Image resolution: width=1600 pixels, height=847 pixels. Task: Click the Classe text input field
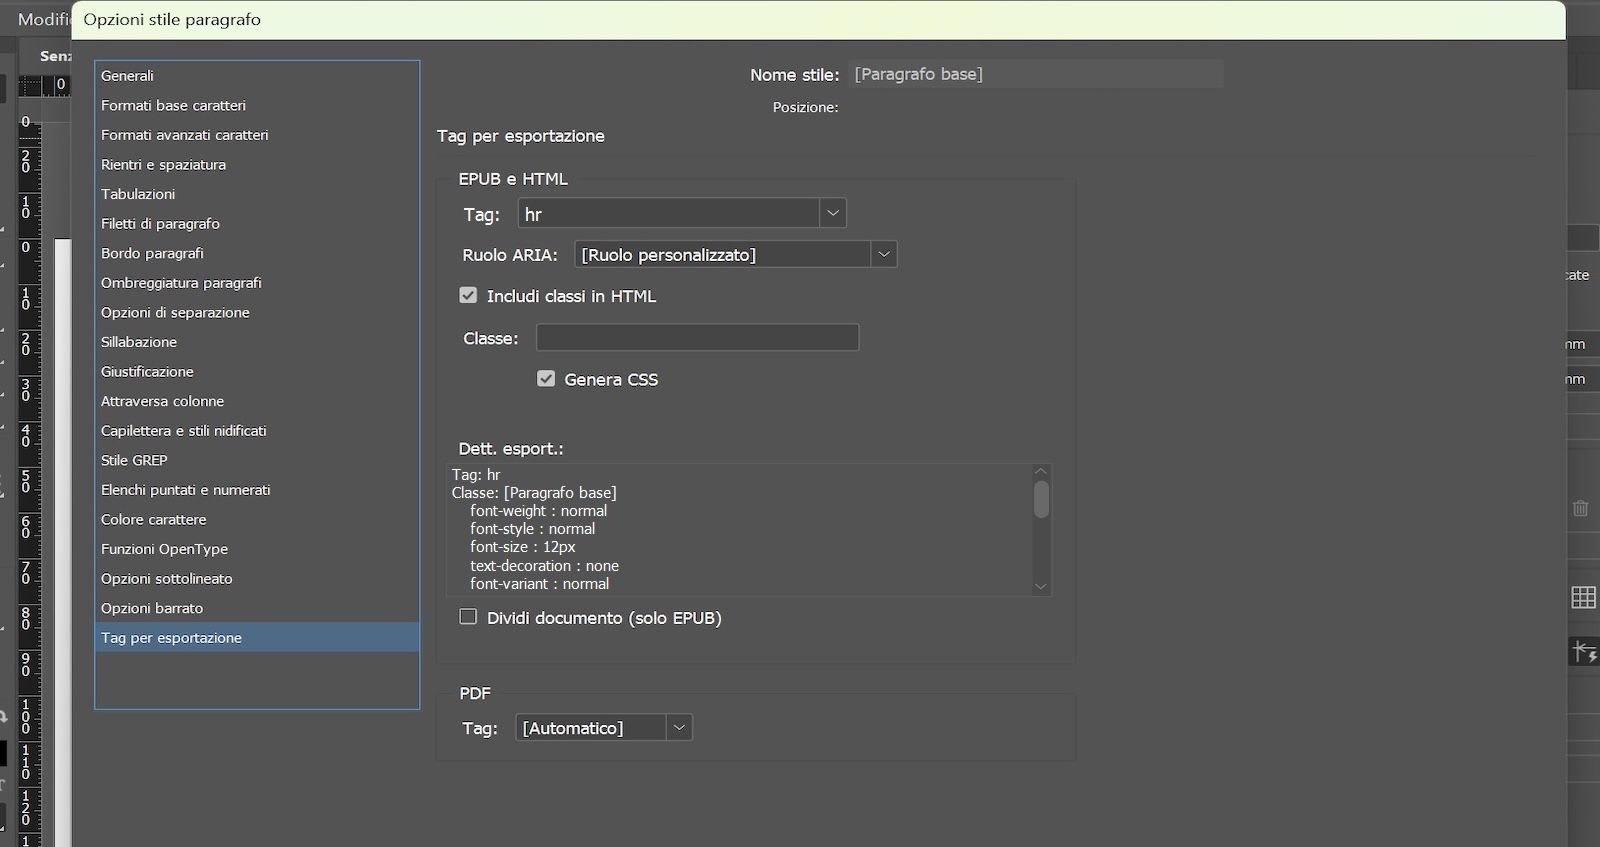pos(697,338)
